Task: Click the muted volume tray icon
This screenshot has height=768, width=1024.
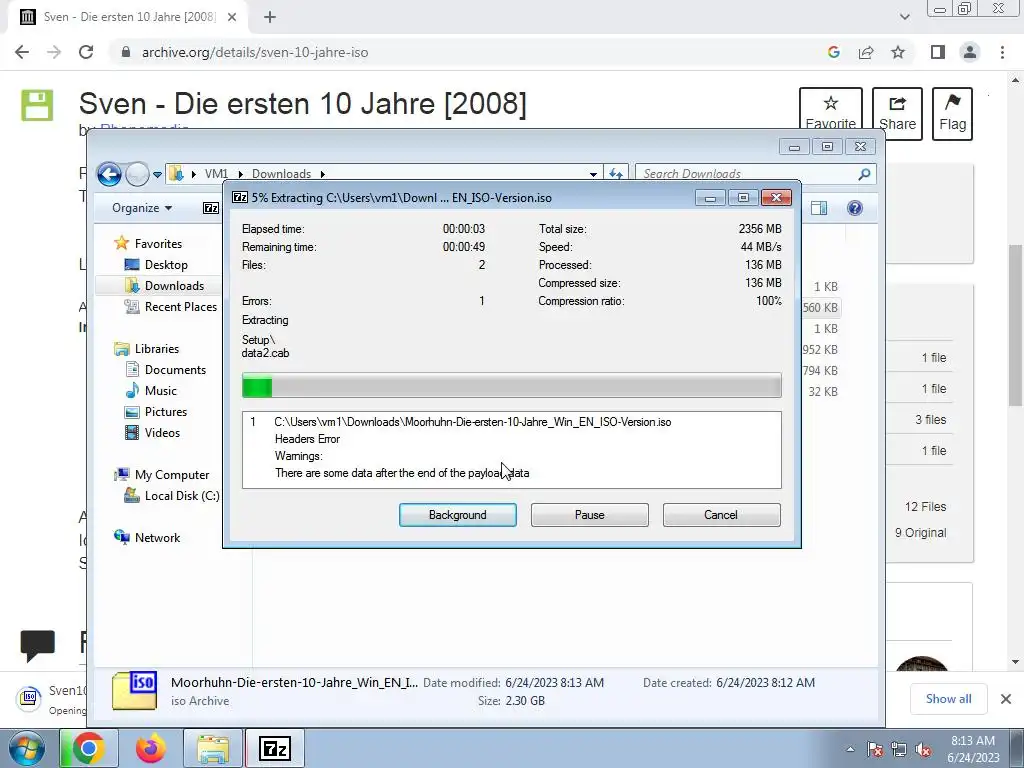Action: tap(923, 749)
